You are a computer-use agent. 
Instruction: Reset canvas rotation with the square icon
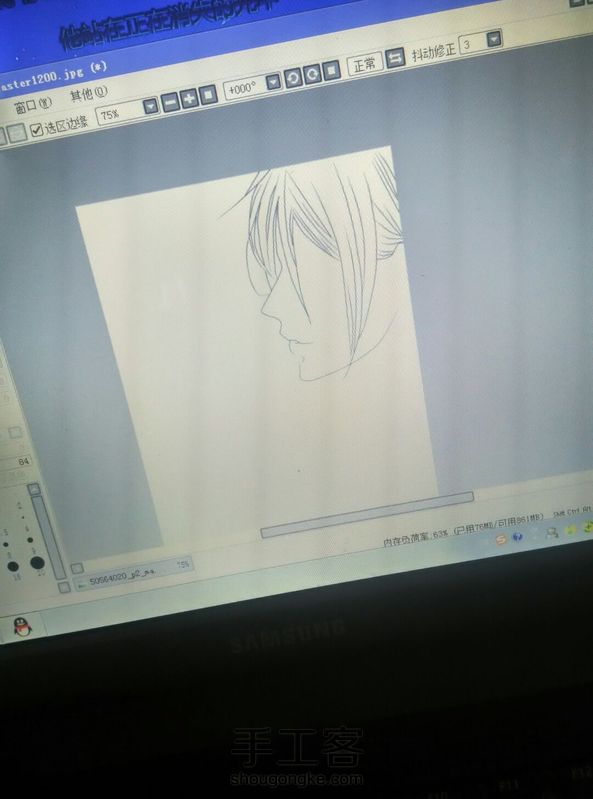331,71
